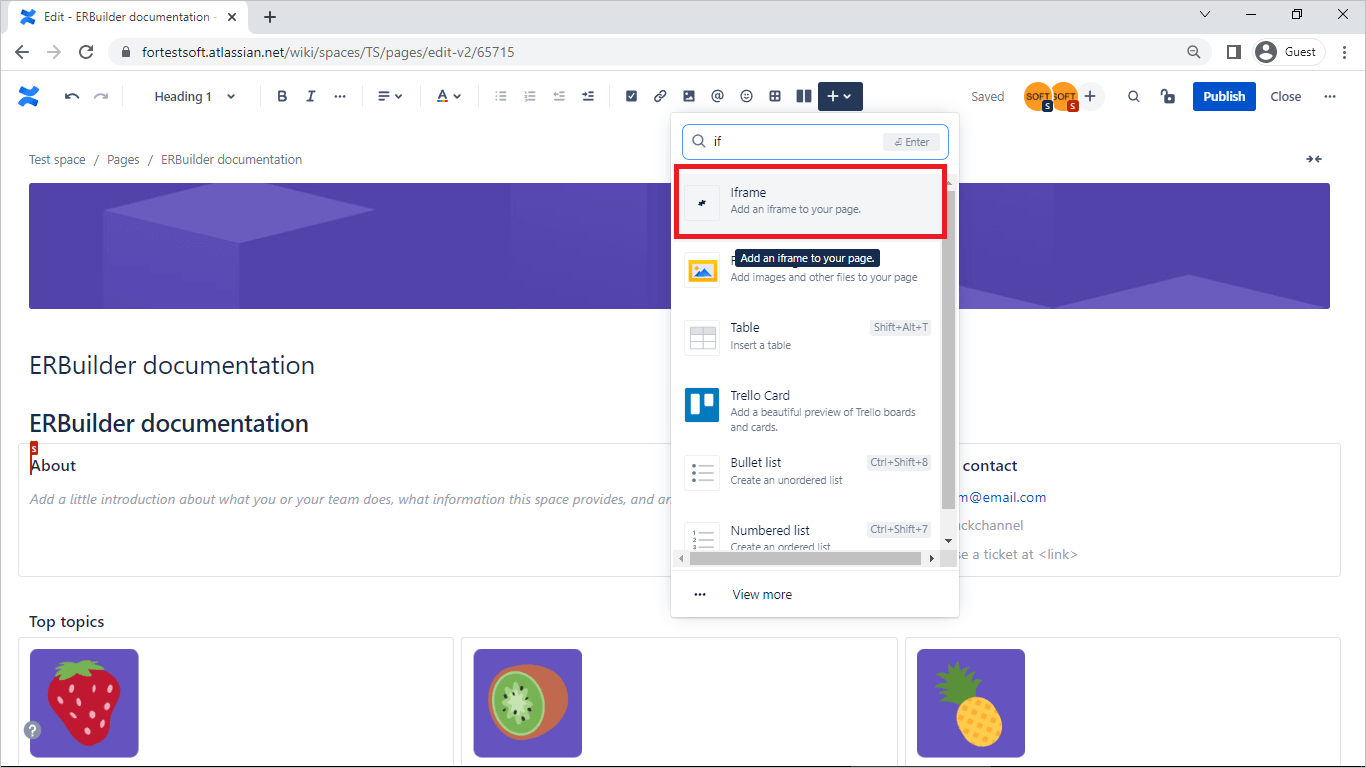This screenshot has height=768, width=1366.
Task: Open the Test space breadcrumb link
Action: coord(57,159)
